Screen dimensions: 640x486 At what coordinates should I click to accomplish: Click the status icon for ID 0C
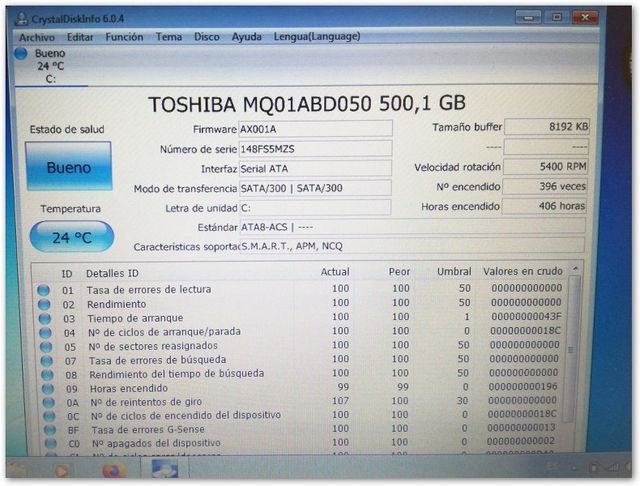coord(49,416)
